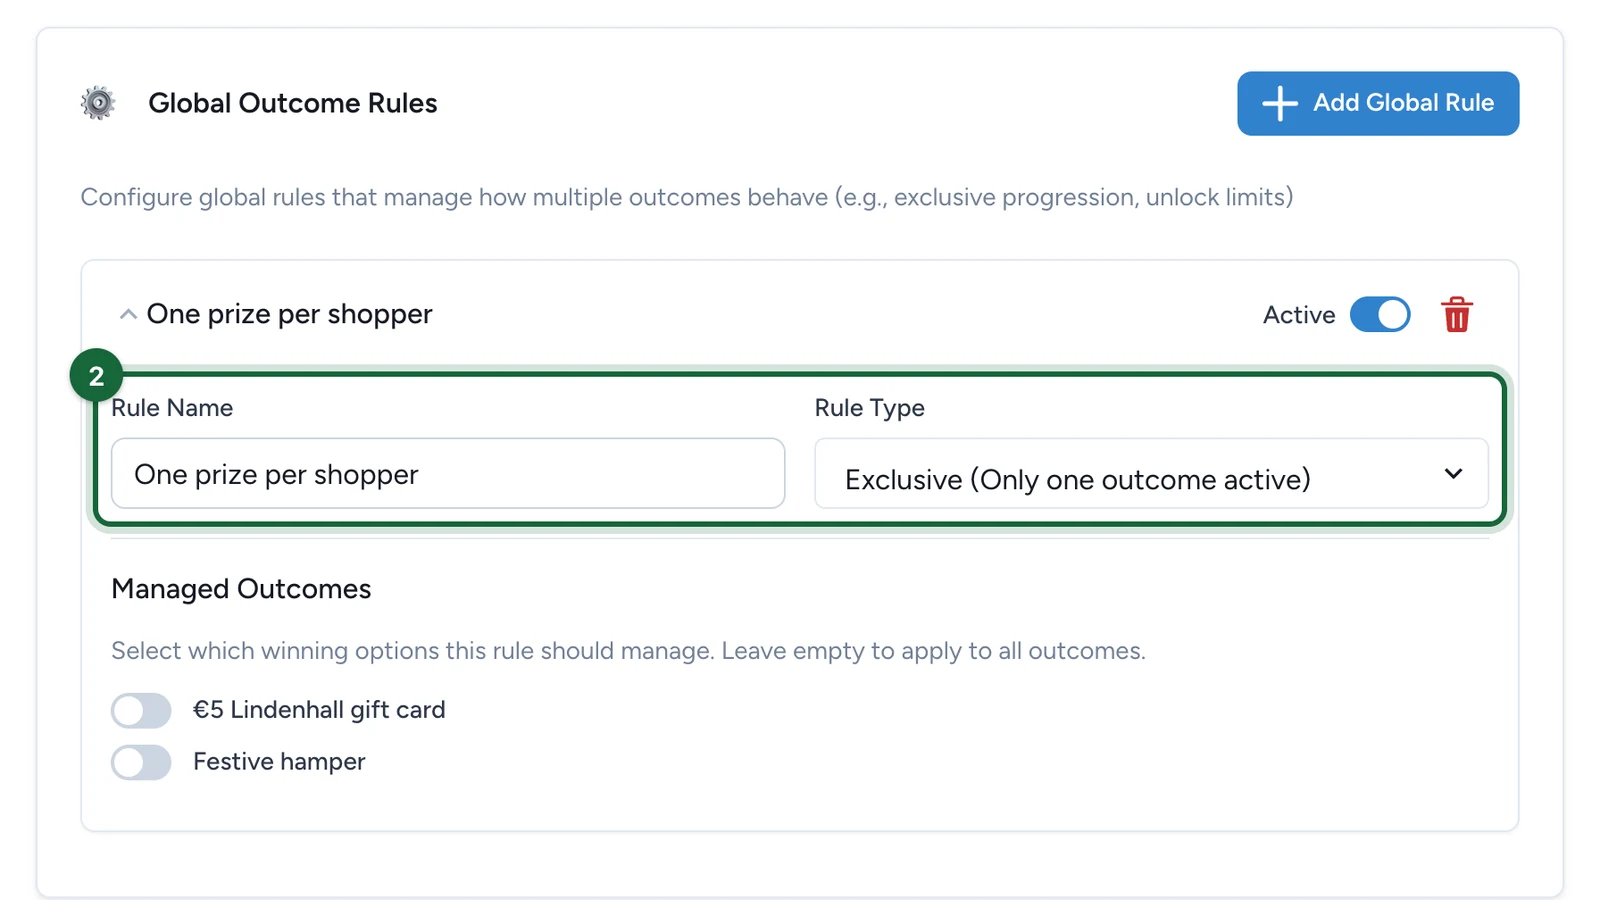The height and width of the screenshot is (900, 1600).
Task: Click the gear icon beside Global Outcome Rules
Action: tap(98, 103)
